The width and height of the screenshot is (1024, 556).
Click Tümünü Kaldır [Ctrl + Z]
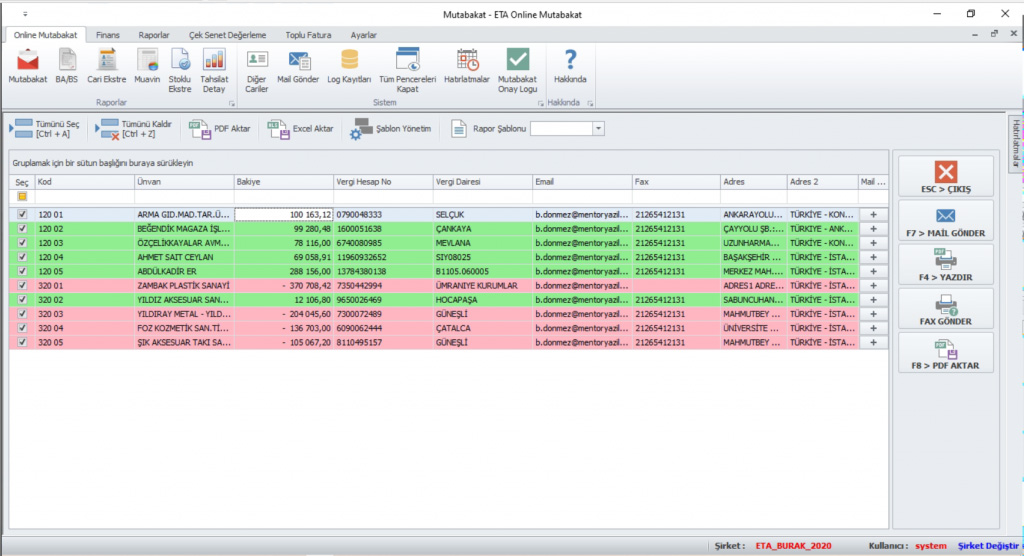click(134, 129)
